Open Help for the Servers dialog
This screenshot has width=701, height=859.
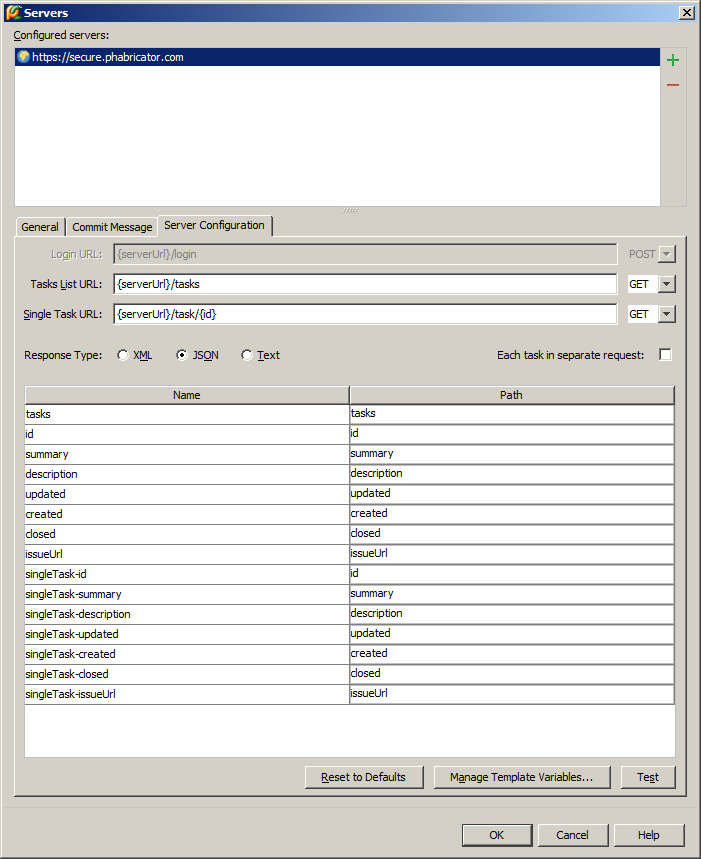[x=648, y=835]
